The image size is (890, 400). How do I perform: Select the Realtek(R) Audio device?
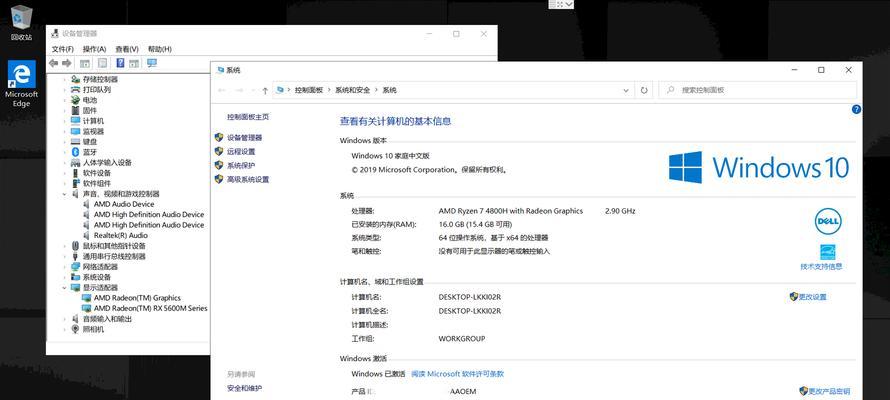pos(120,235)
